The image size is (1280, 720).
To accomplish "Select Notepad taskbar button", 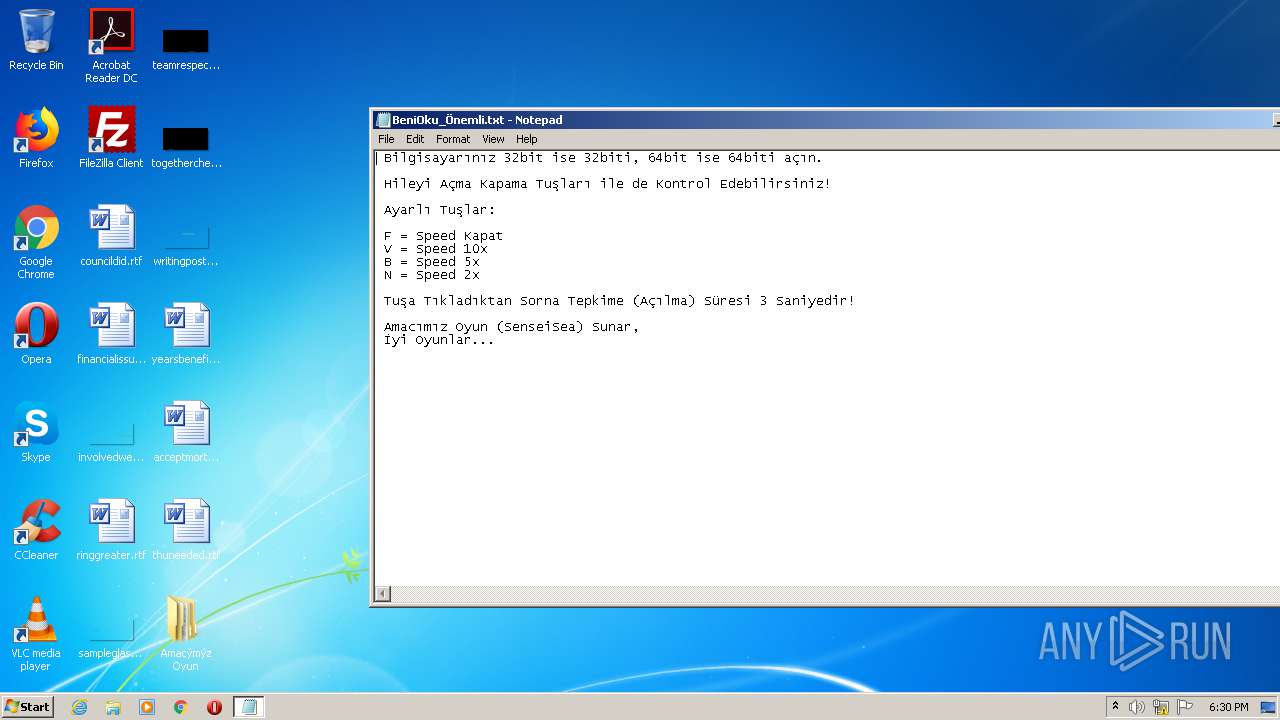I will point(249,707).
